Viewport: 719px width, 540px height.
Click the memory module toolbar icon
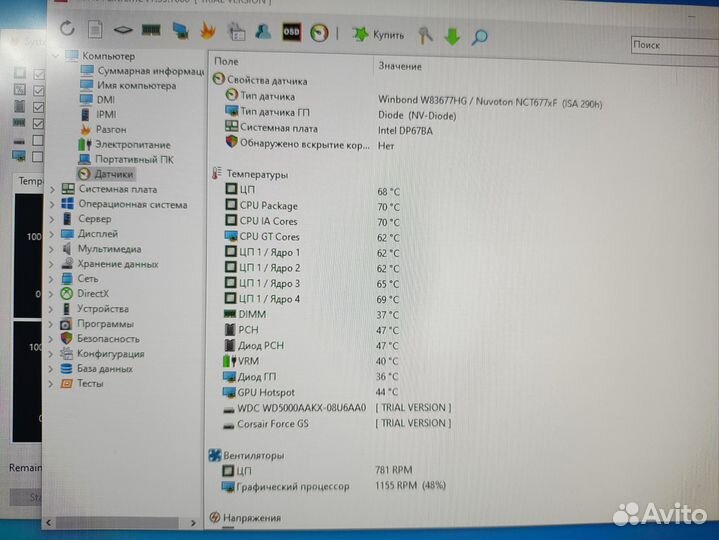coord(152,30)
